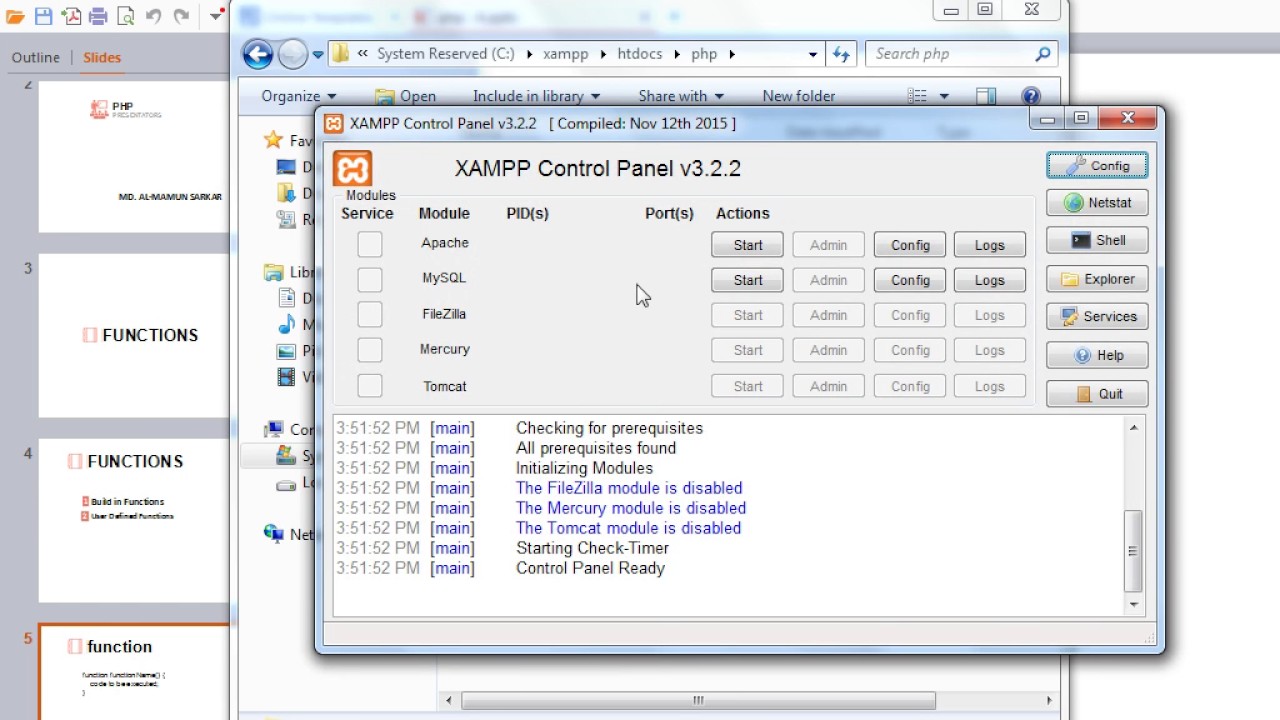
Task: Open the Share with dropdown
Action: [x=680, y=96]
